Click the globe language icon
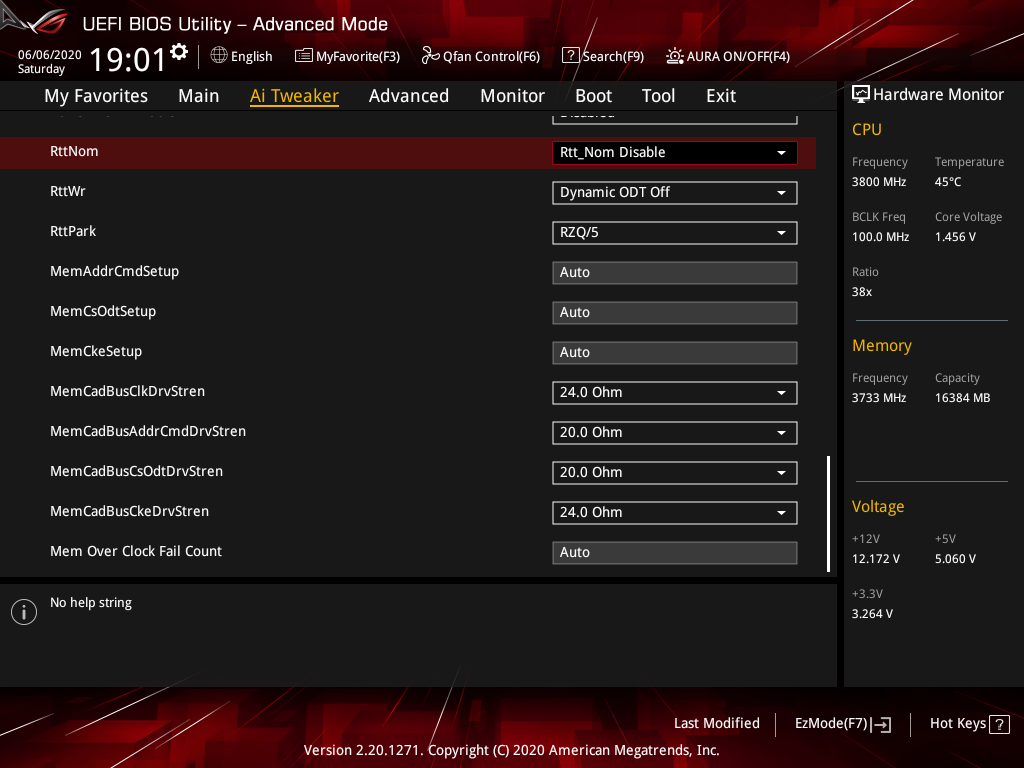 (219, 56)
